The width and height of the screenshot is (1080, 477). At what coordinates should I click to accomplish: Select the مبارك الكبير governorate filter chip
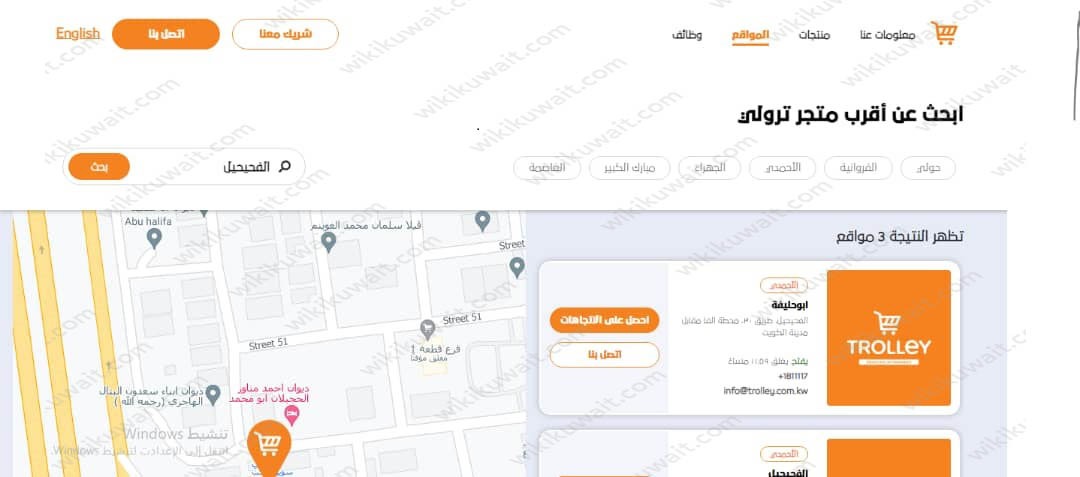[x=629, y=168]
